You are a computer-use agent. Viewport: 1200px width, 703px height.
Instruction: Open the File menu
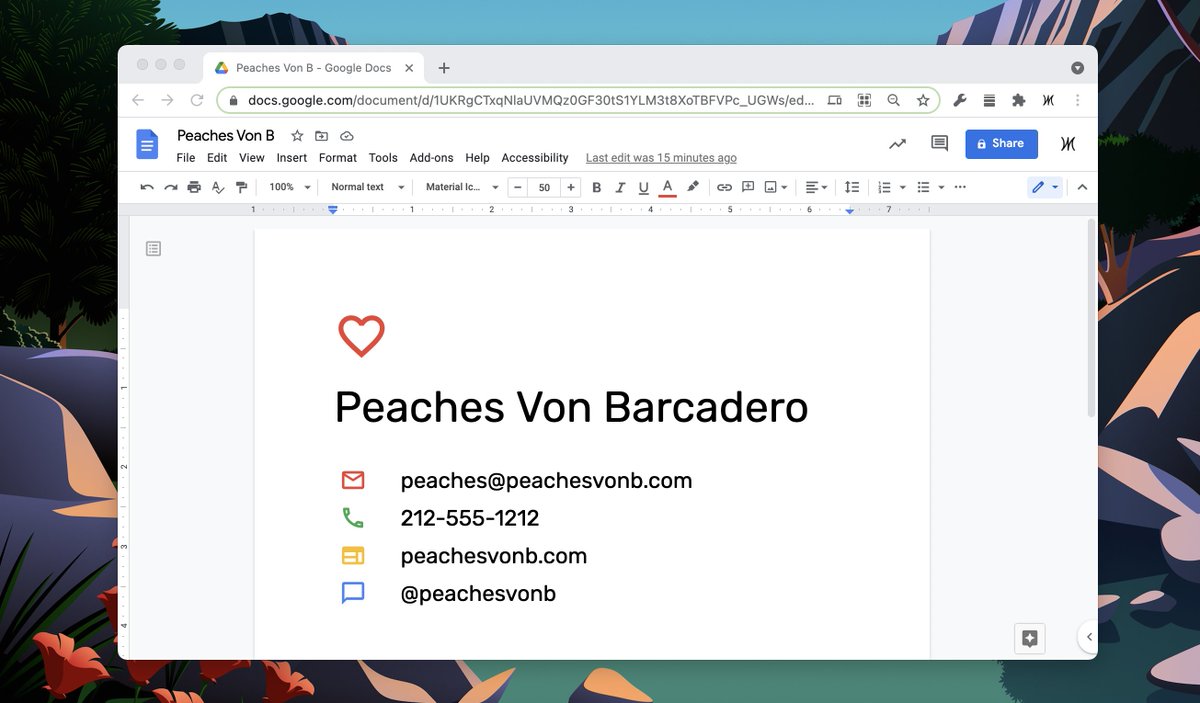186,158
